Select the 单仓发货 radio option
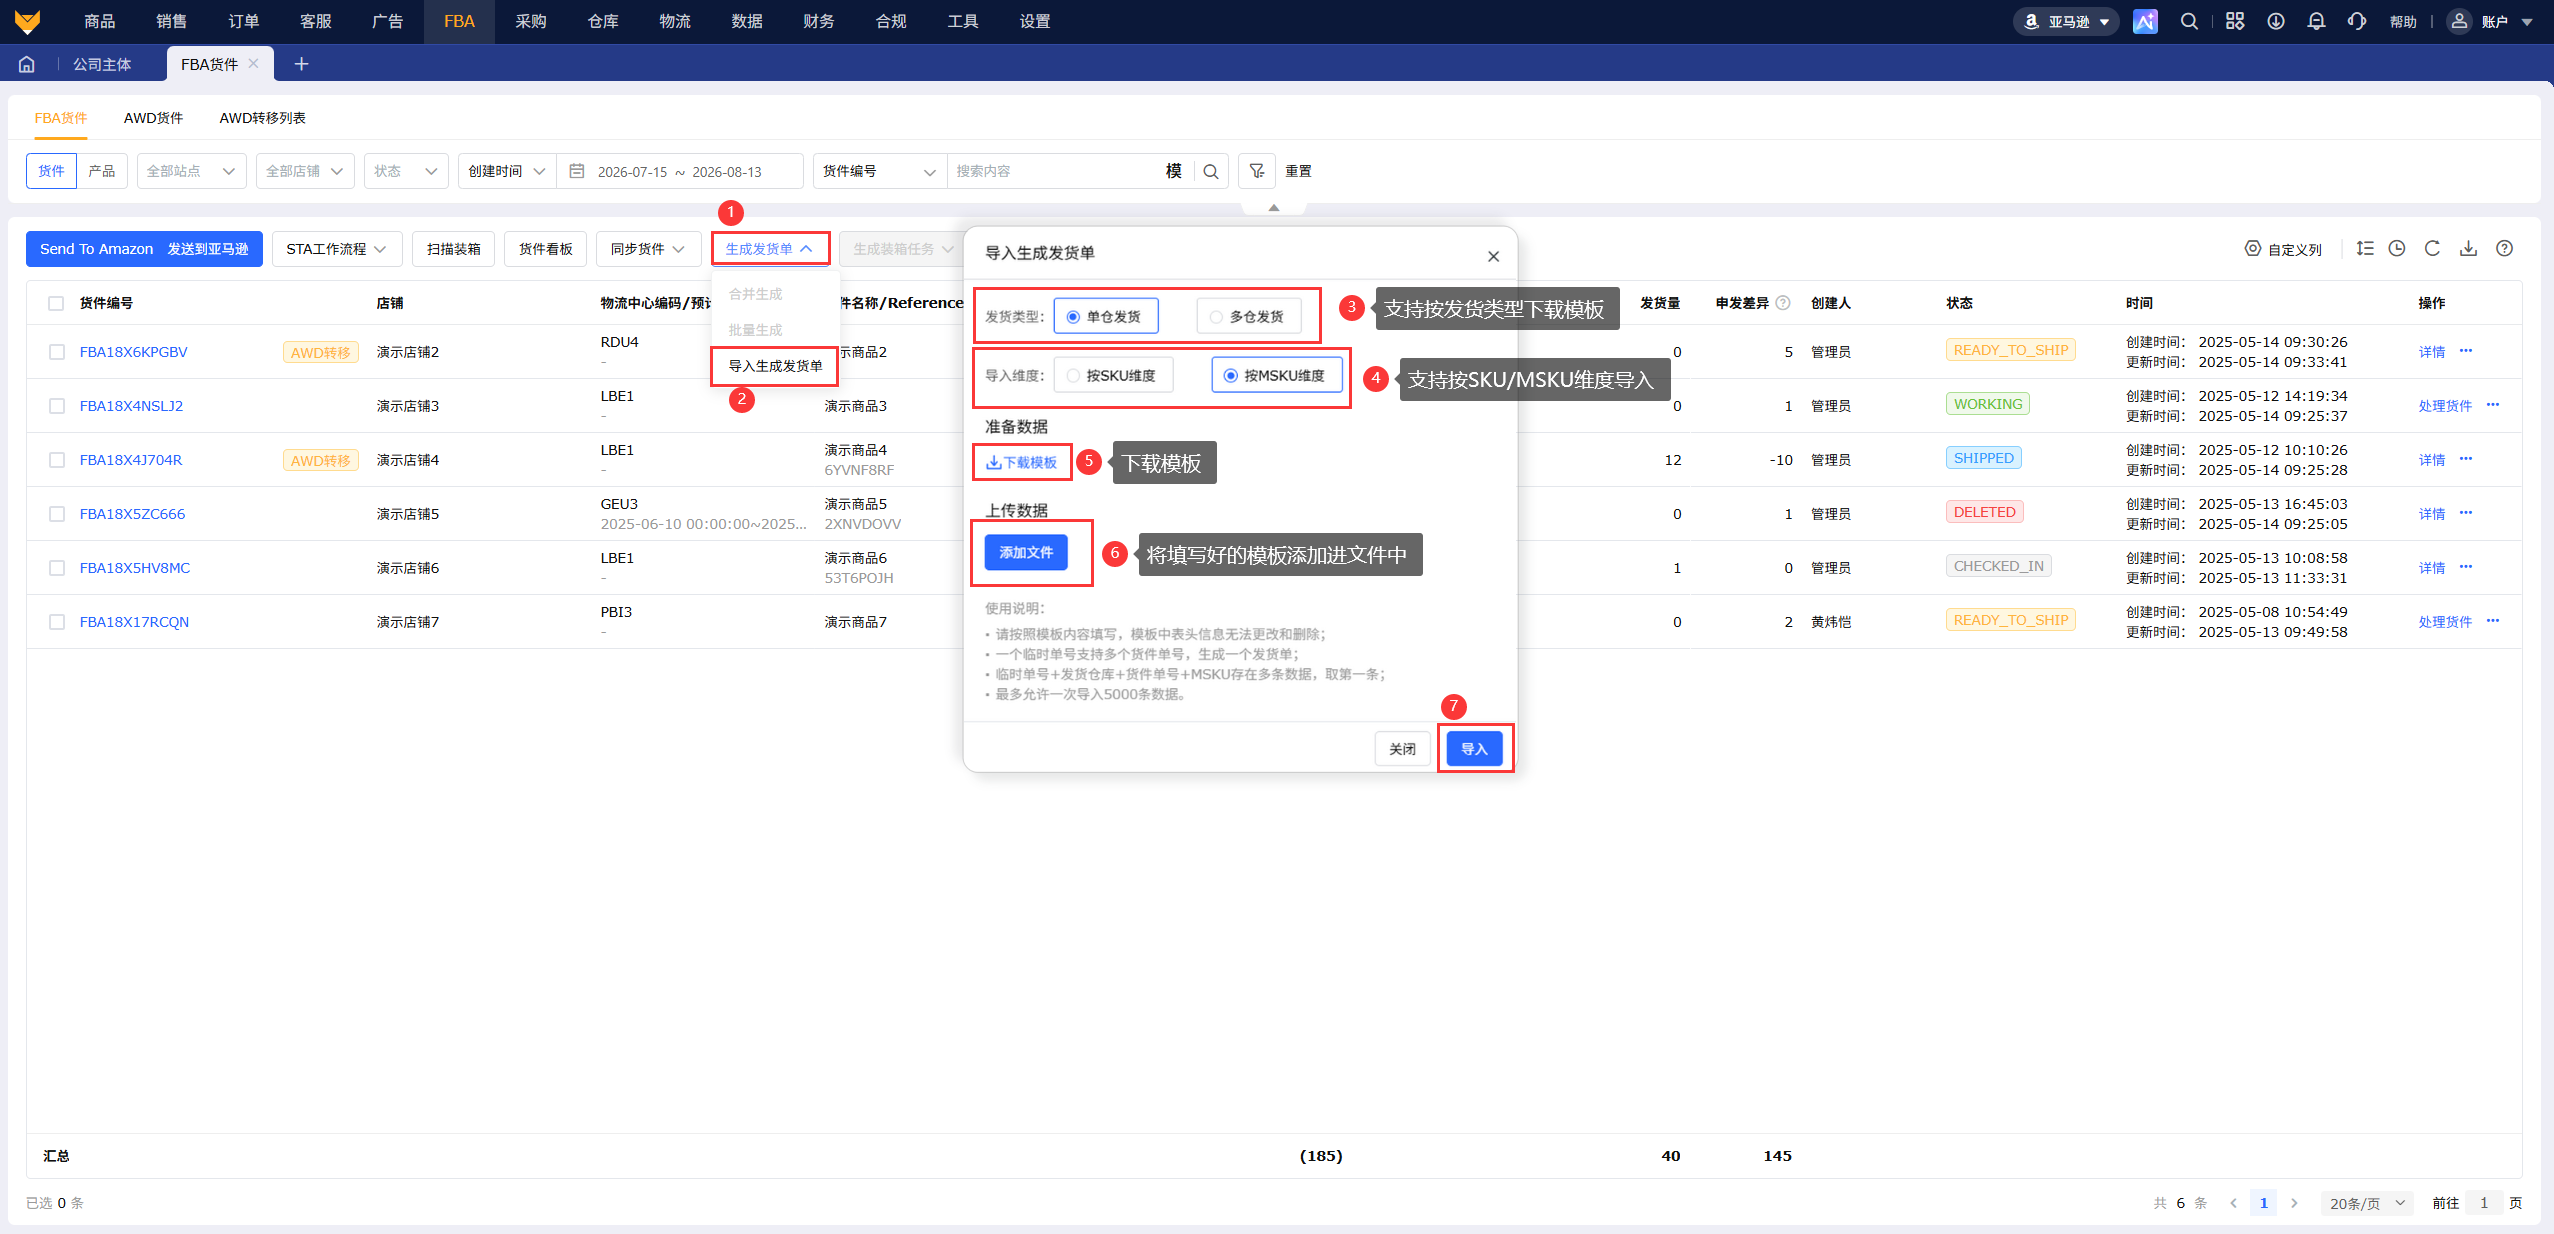2554x1234 pixels. [1105, 316]
